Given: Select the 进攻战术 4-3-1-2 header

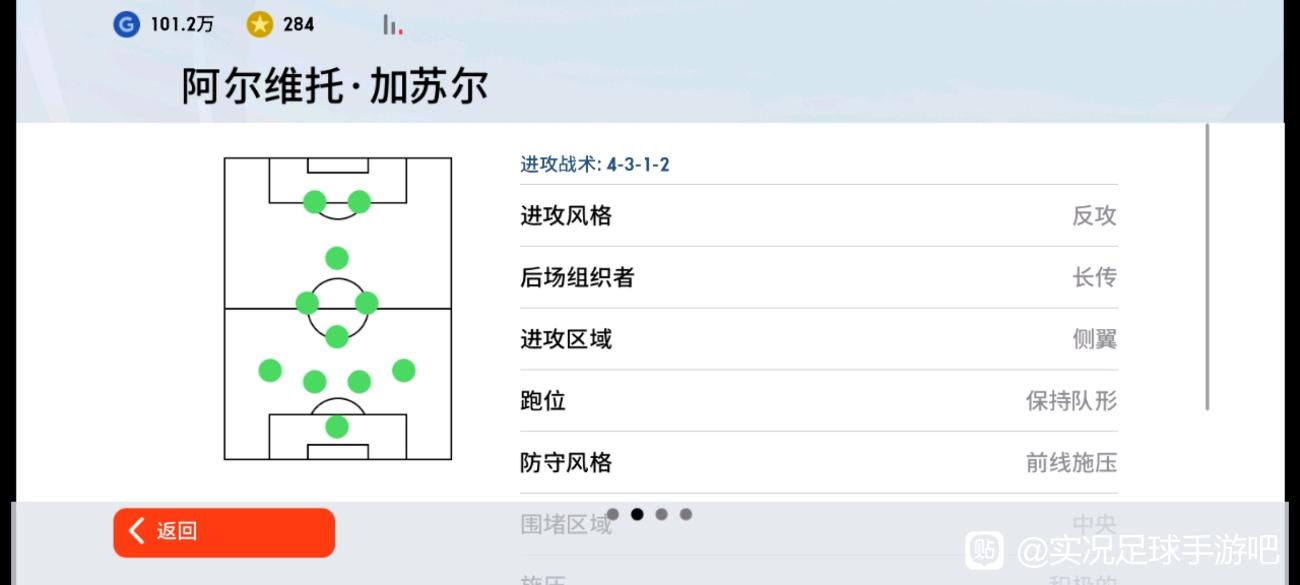Looking at the screenshot, I should tap(595, 165).
